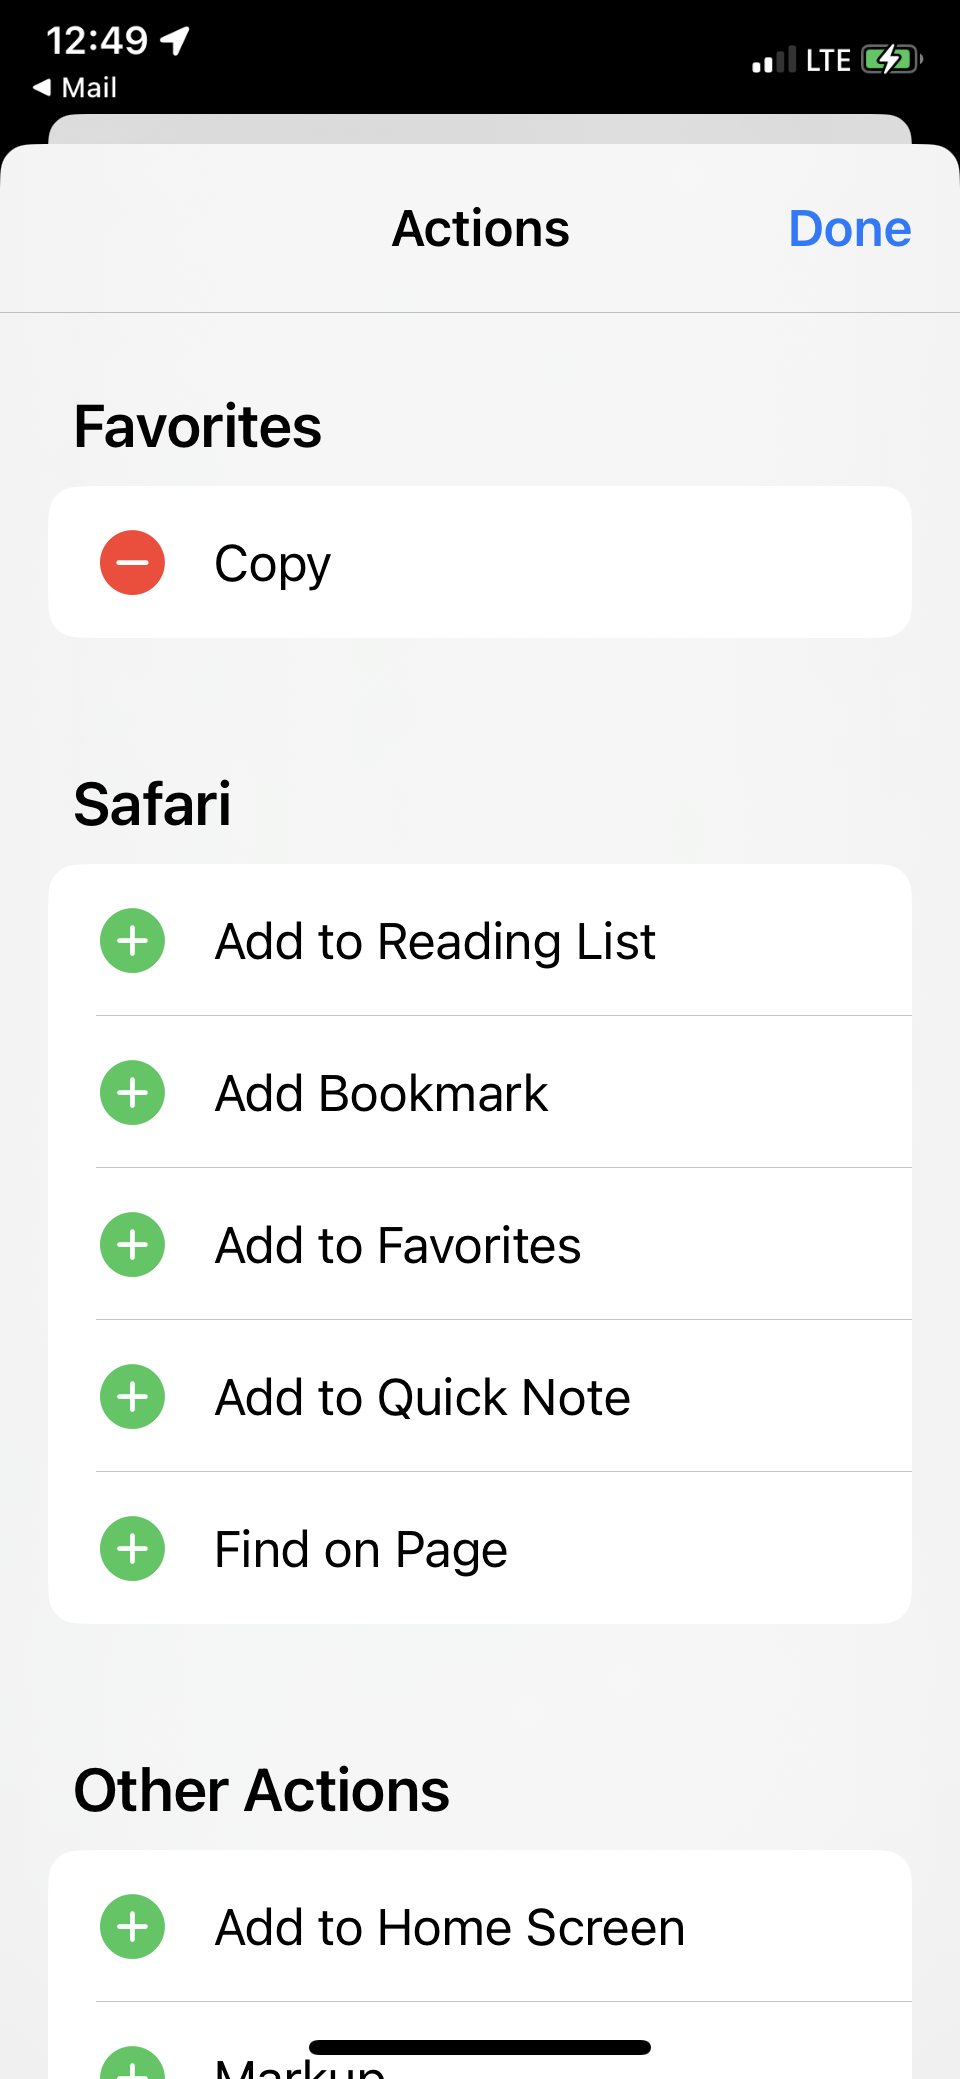Tap green plus next to Add Bookmark

[x=132, y=1092]
